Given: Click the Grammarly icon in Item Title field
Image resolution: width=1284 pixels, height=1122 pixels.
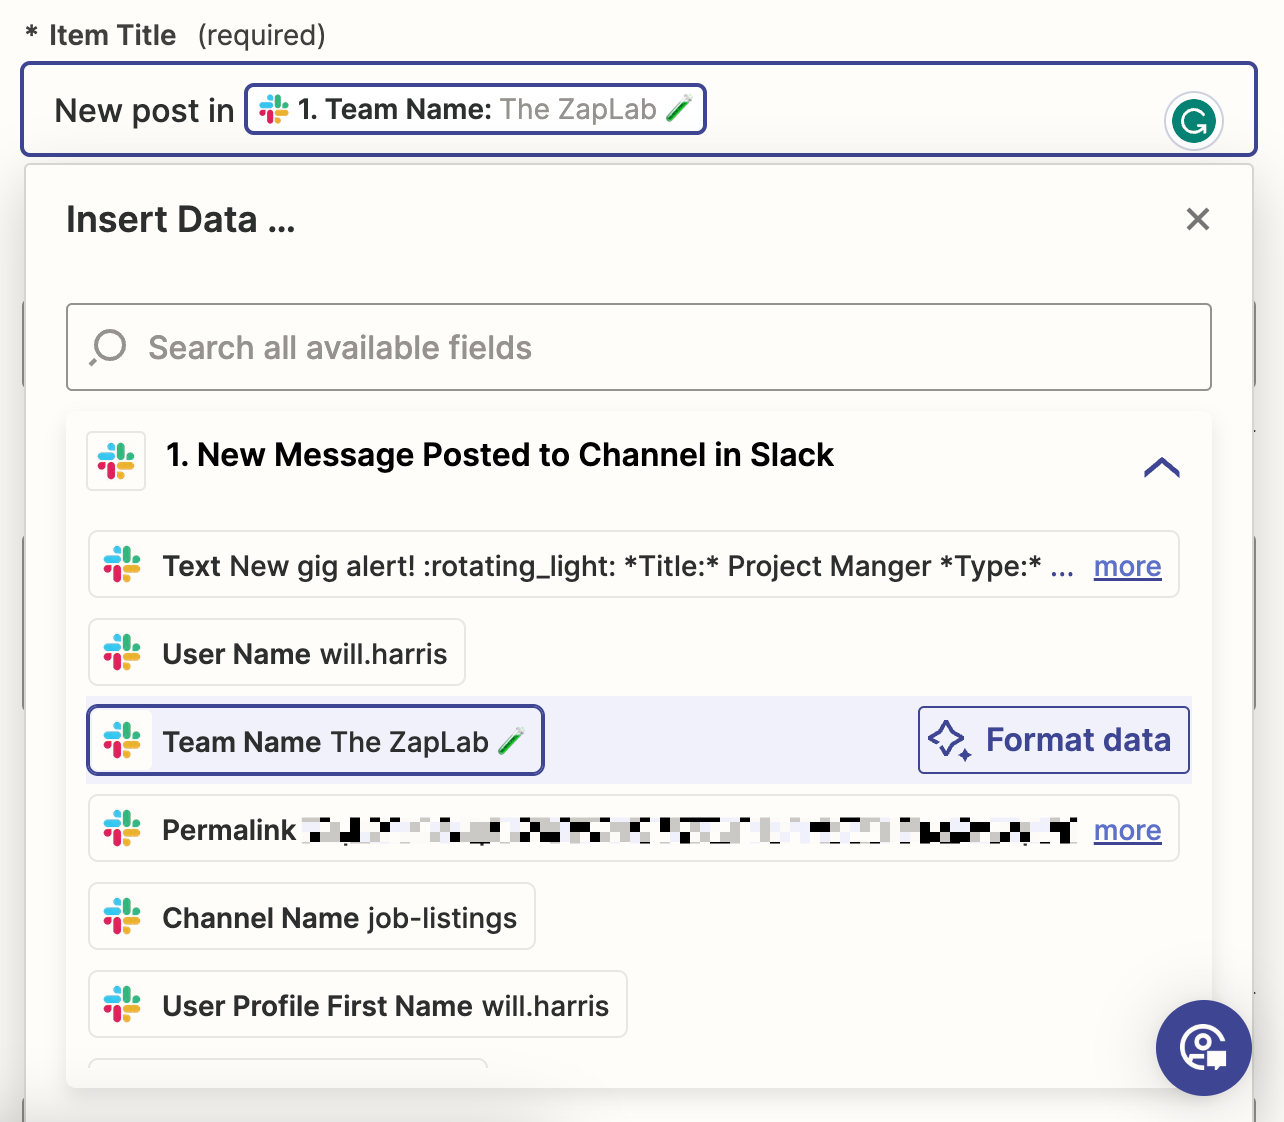Looking at the screenshot, I should pyautogui.click(x=1194, y=121).
